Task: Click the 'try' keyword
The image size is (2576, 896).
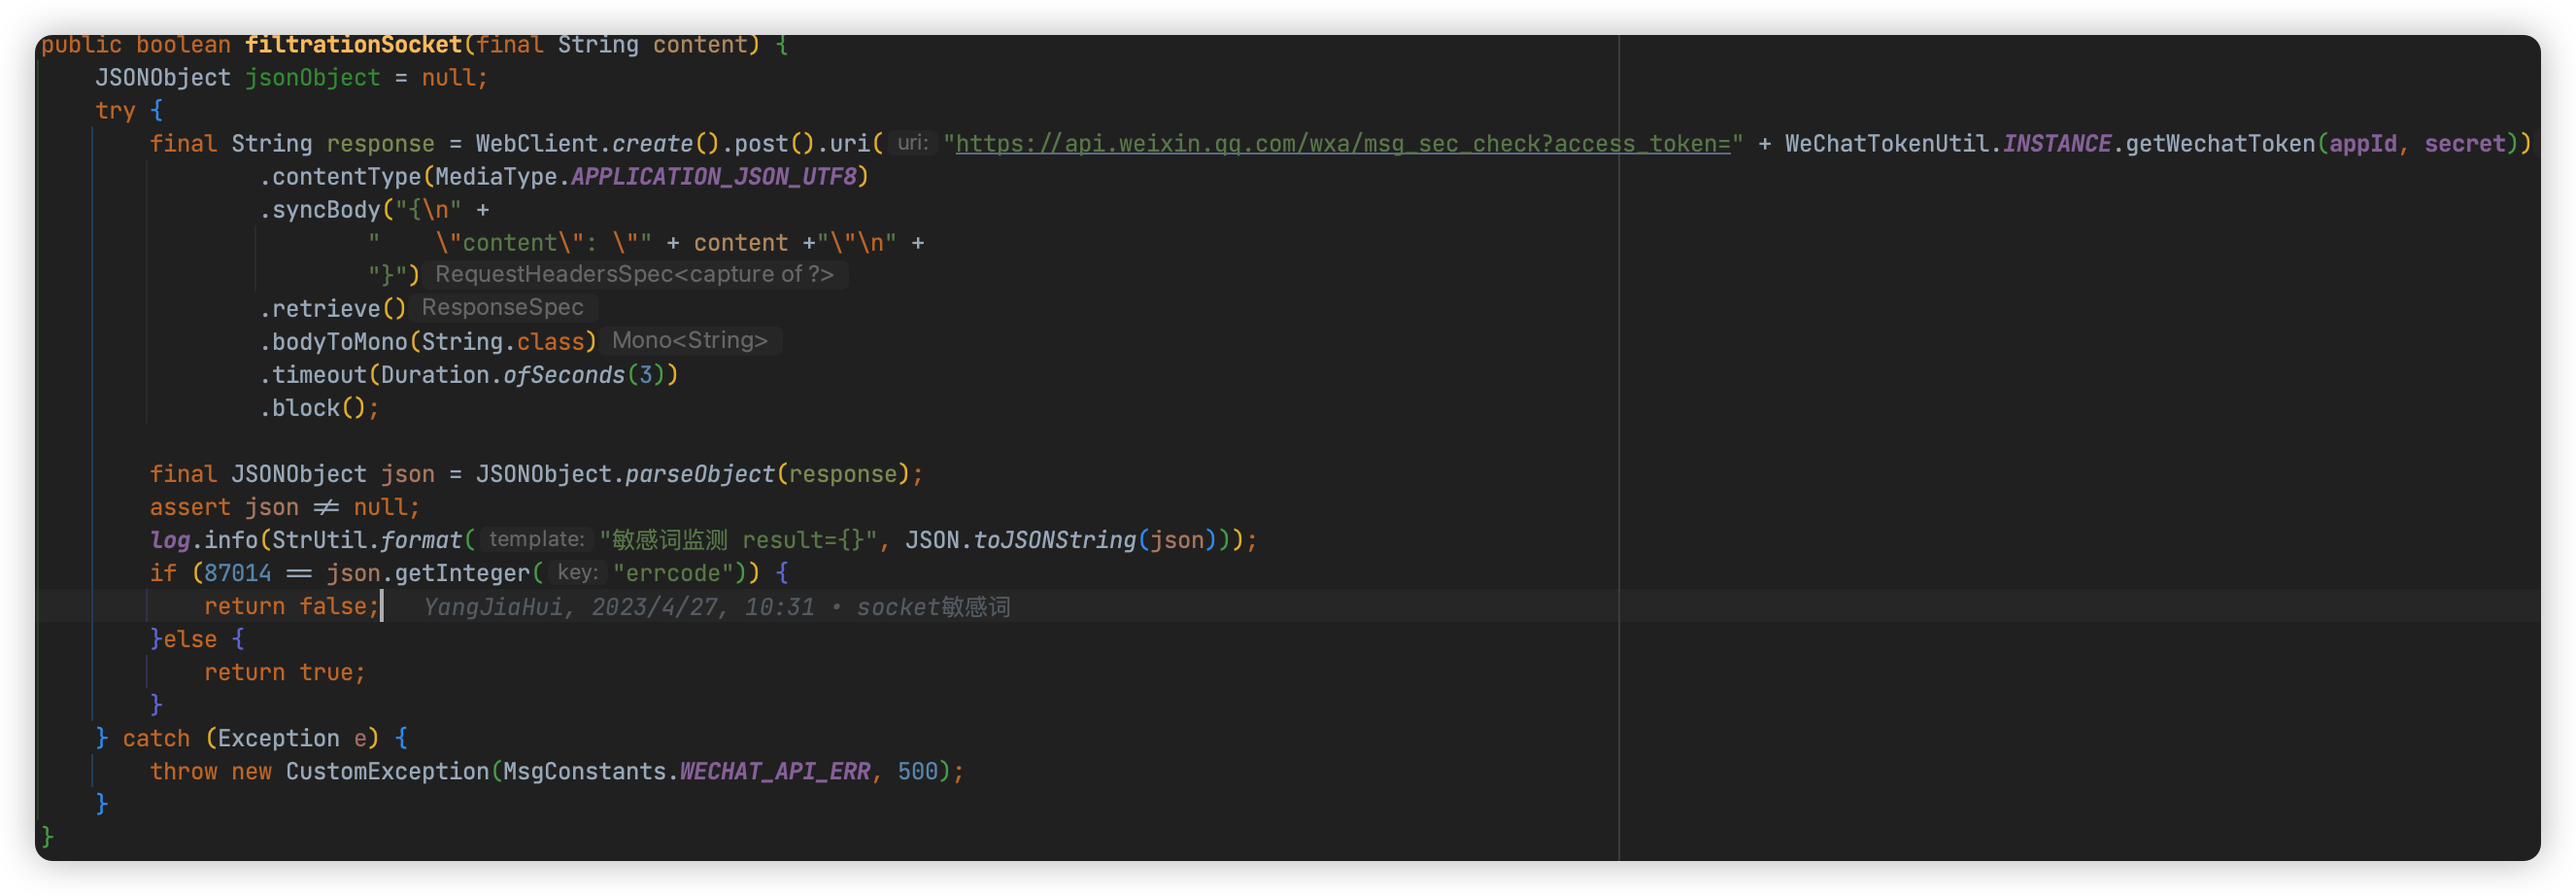Action: 115,111
